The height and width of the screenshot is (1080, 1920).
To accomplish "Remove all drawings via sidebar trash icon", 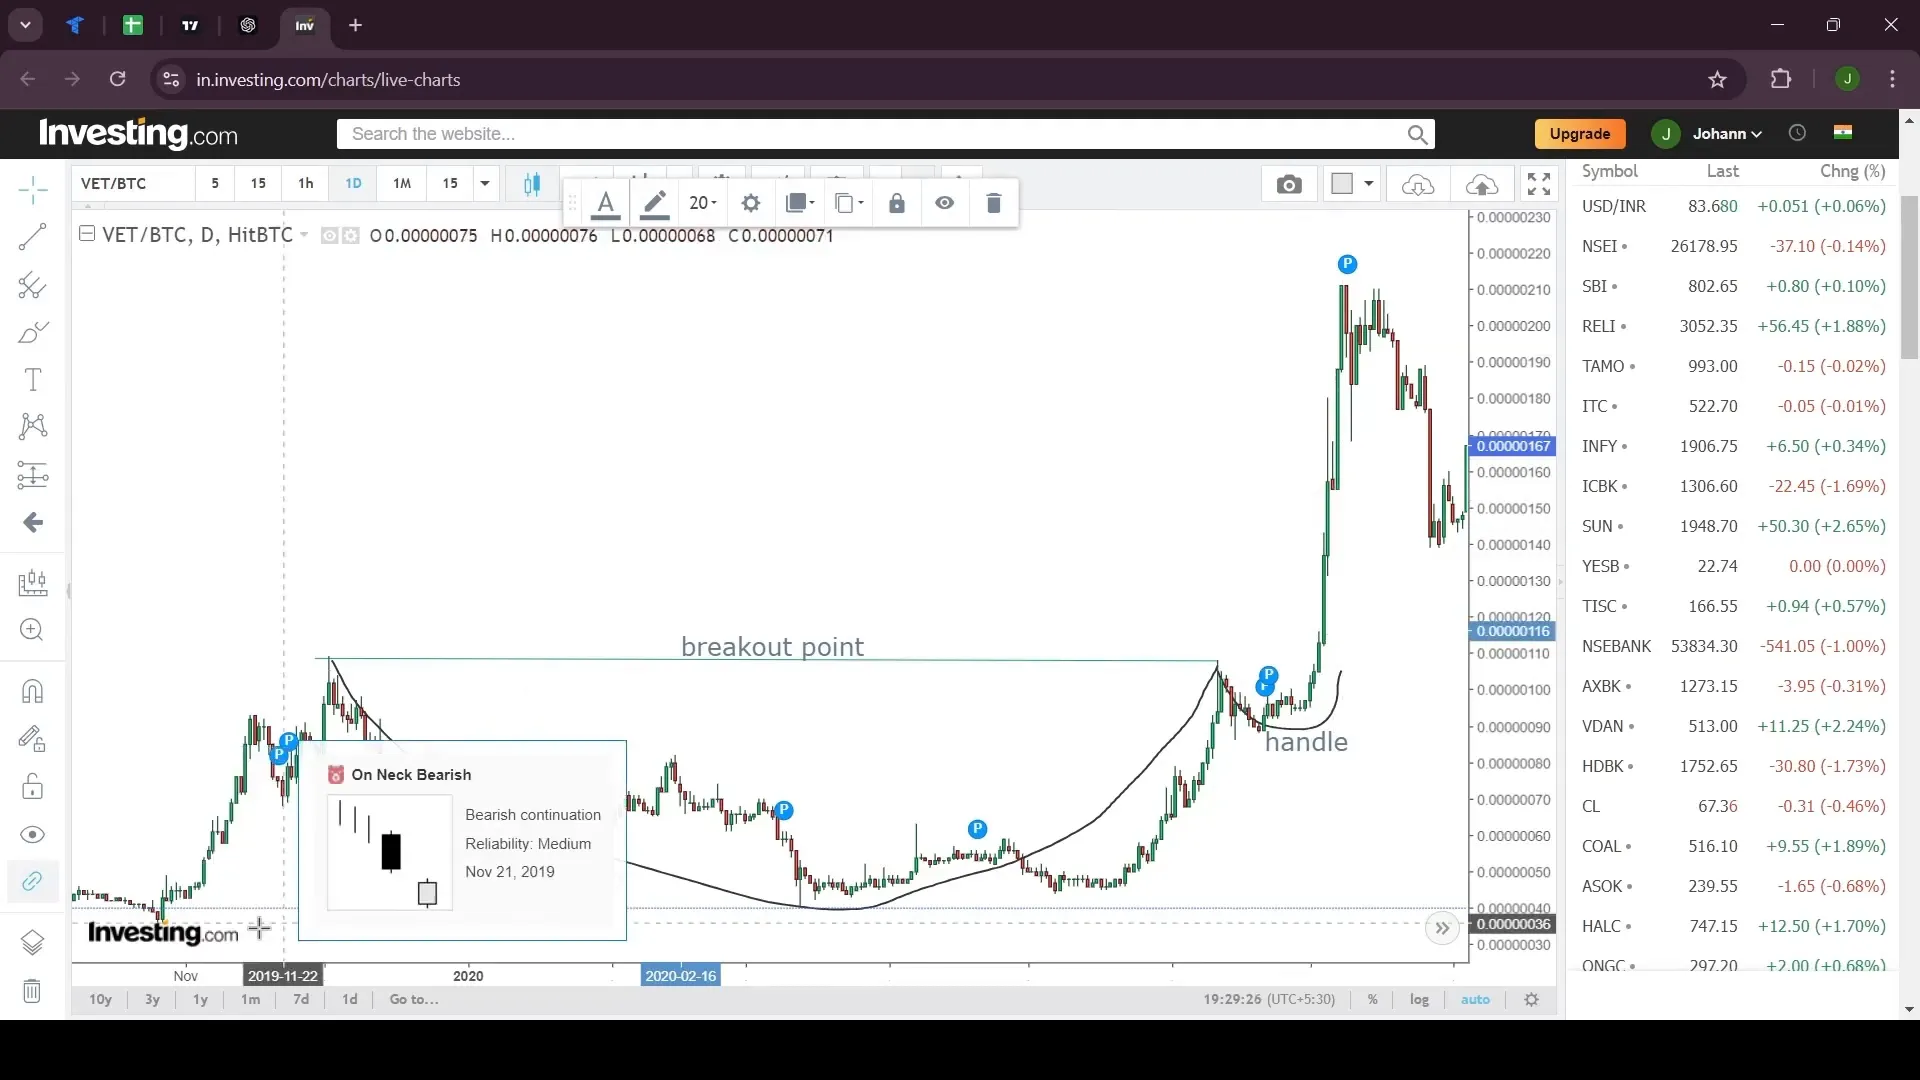I will [32, 991].
